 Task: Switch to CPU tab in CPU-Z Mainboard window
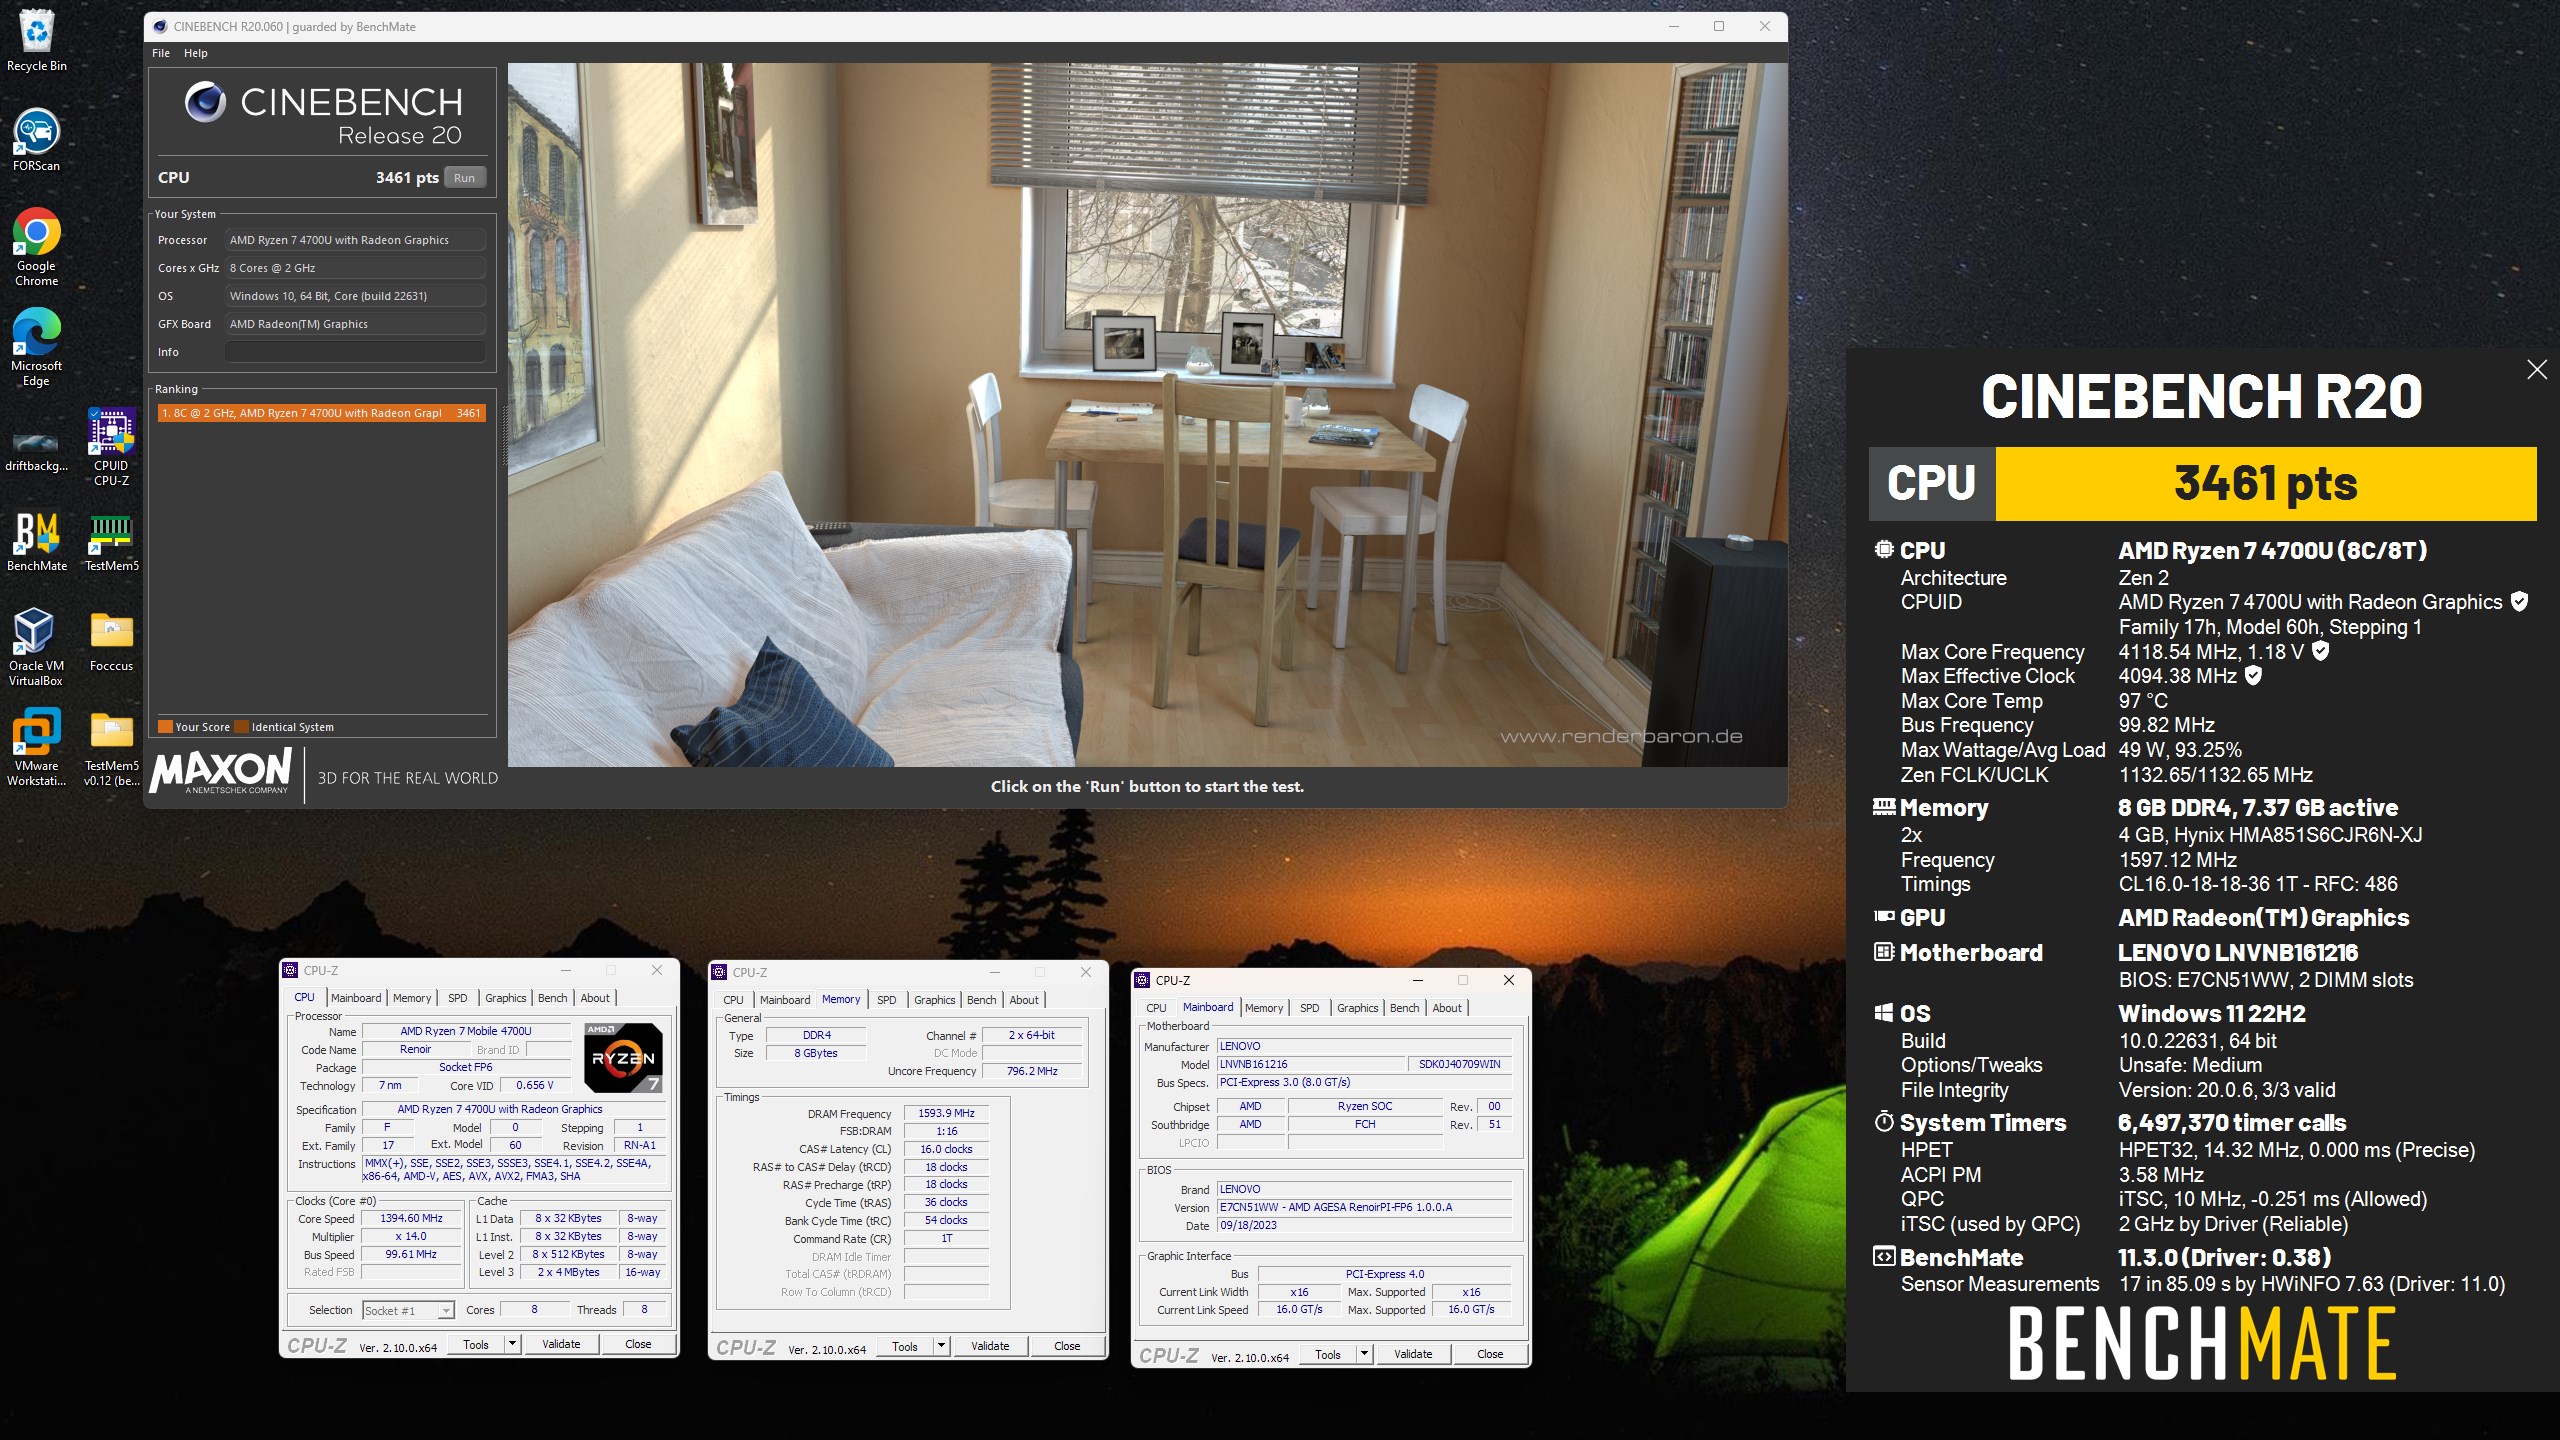[x=1156, y=1008]
